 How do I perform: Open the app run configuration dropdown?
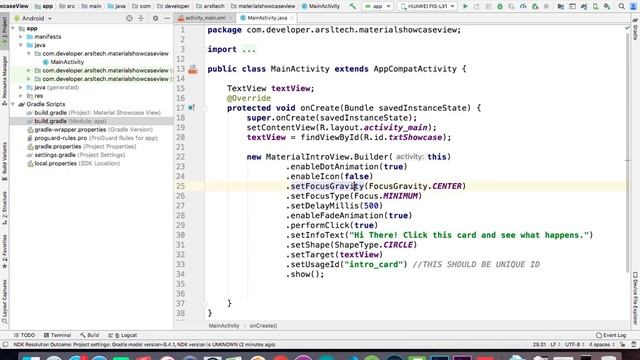tap(378, 6)
